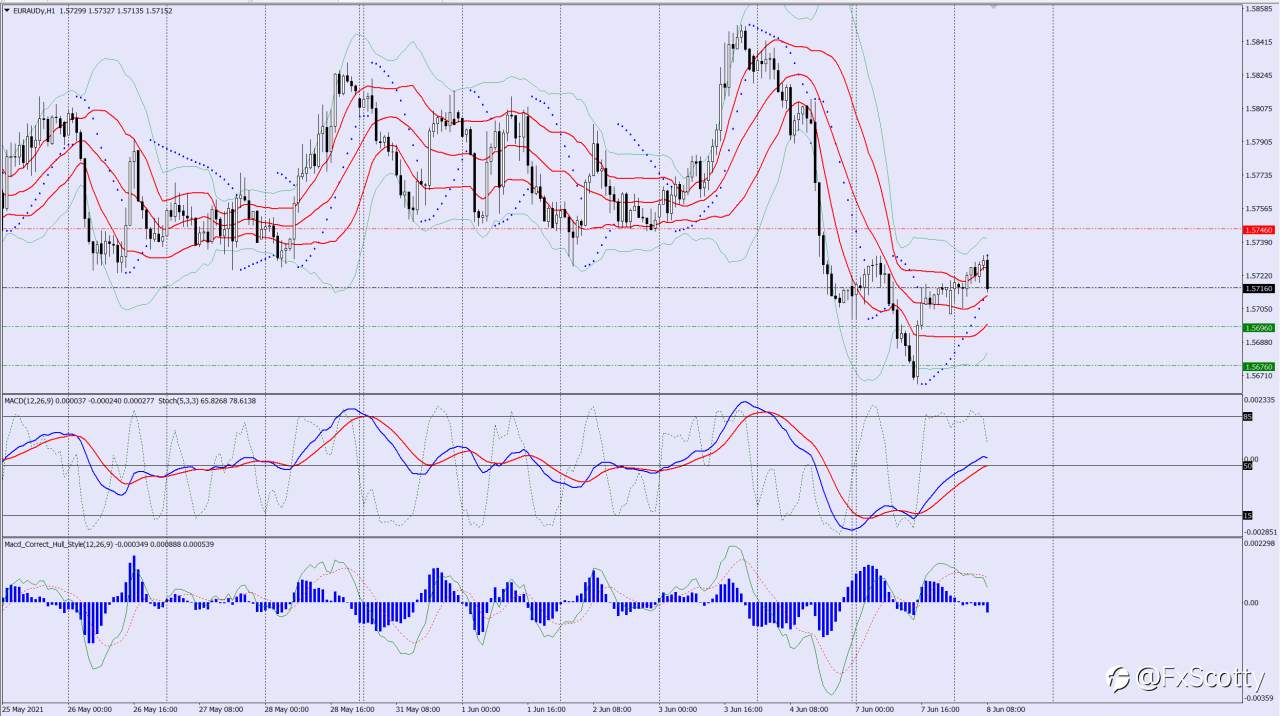Click the 28 May 00:00 time label

tap(288, 710)
